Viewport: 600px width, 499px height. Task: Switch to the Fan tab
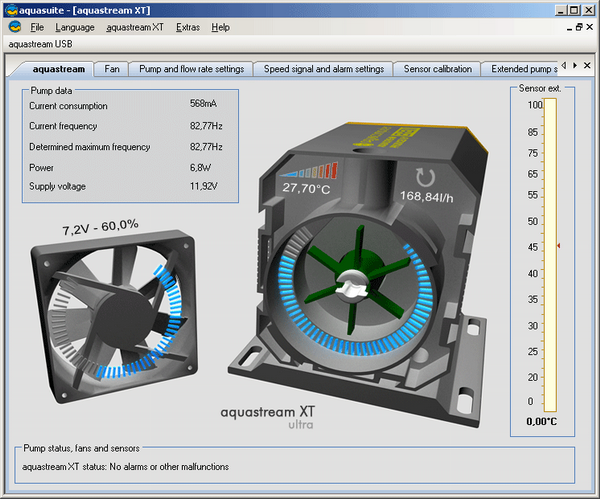[112, 69]
